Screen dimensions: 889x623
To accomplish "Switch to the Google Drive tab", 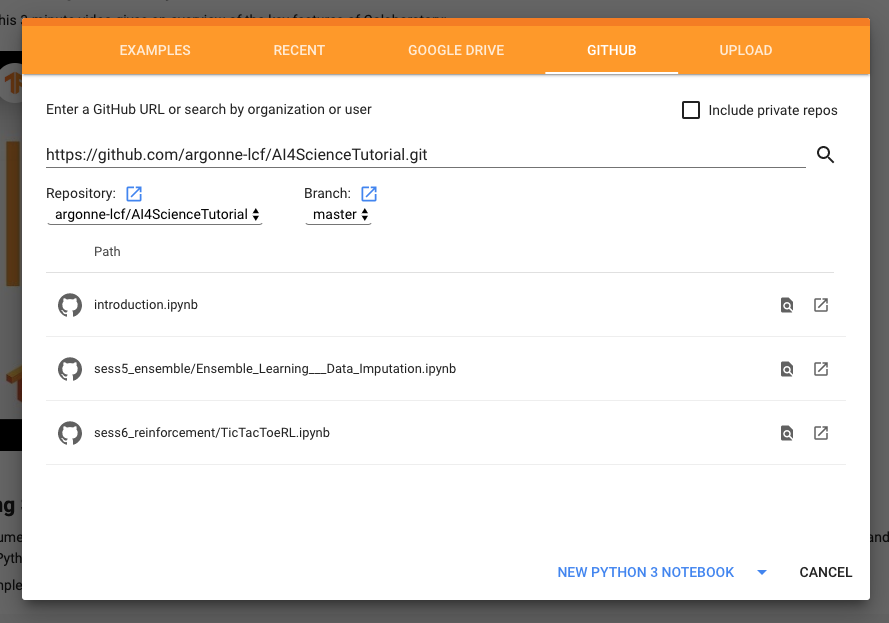I will click(456, 50).
